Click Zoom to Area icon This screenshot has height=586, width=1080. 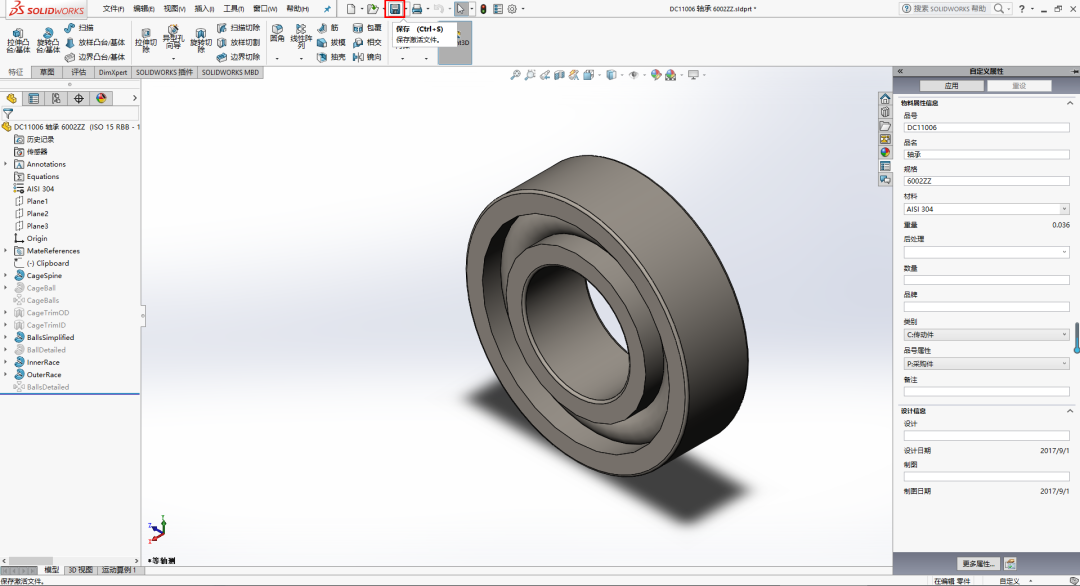click(530, 75)
